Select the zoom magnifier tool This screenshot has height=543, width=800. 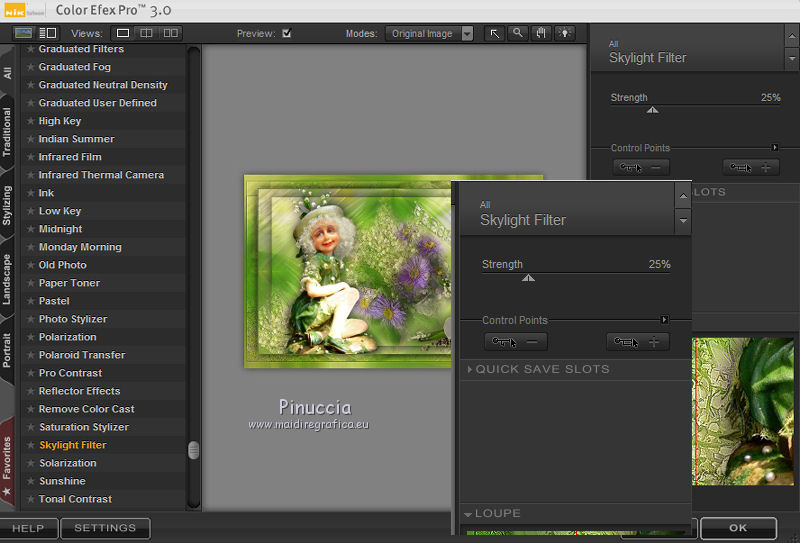[518, 34]
